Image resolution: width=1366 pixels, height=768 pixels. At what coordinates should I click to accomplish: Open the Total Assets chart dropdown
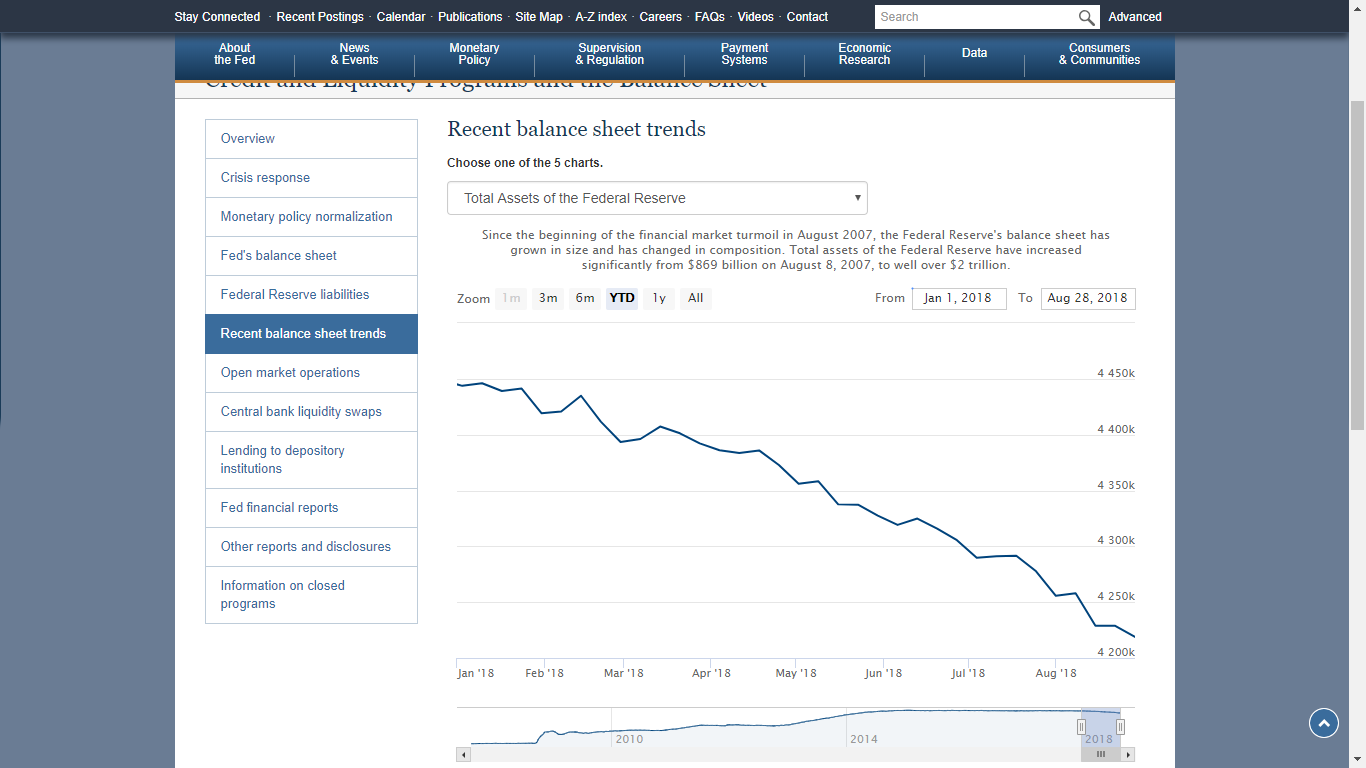click(x=657, y=198)
